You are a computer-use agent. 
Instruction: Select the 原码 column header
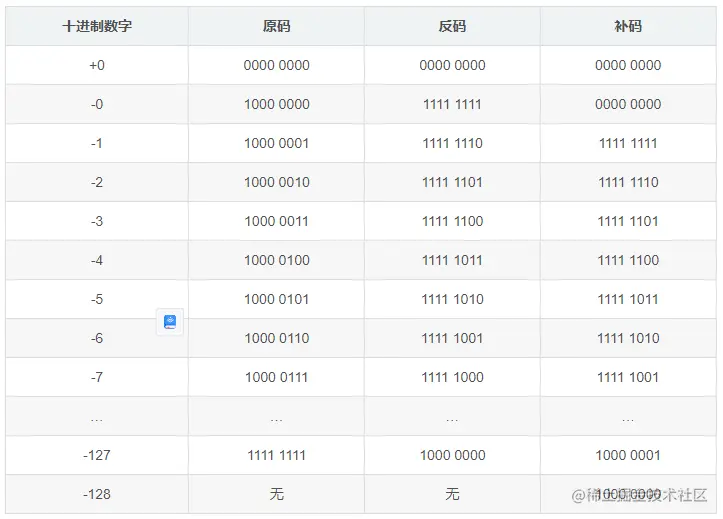point(276,26)
